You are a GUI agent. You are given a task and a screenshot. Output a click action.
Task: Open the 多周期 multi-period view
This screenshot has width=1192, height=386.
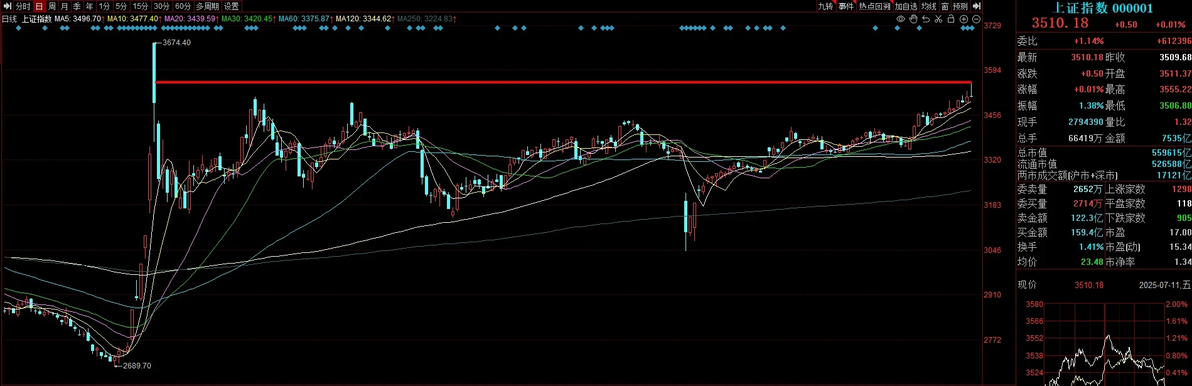tap(207, 6)
